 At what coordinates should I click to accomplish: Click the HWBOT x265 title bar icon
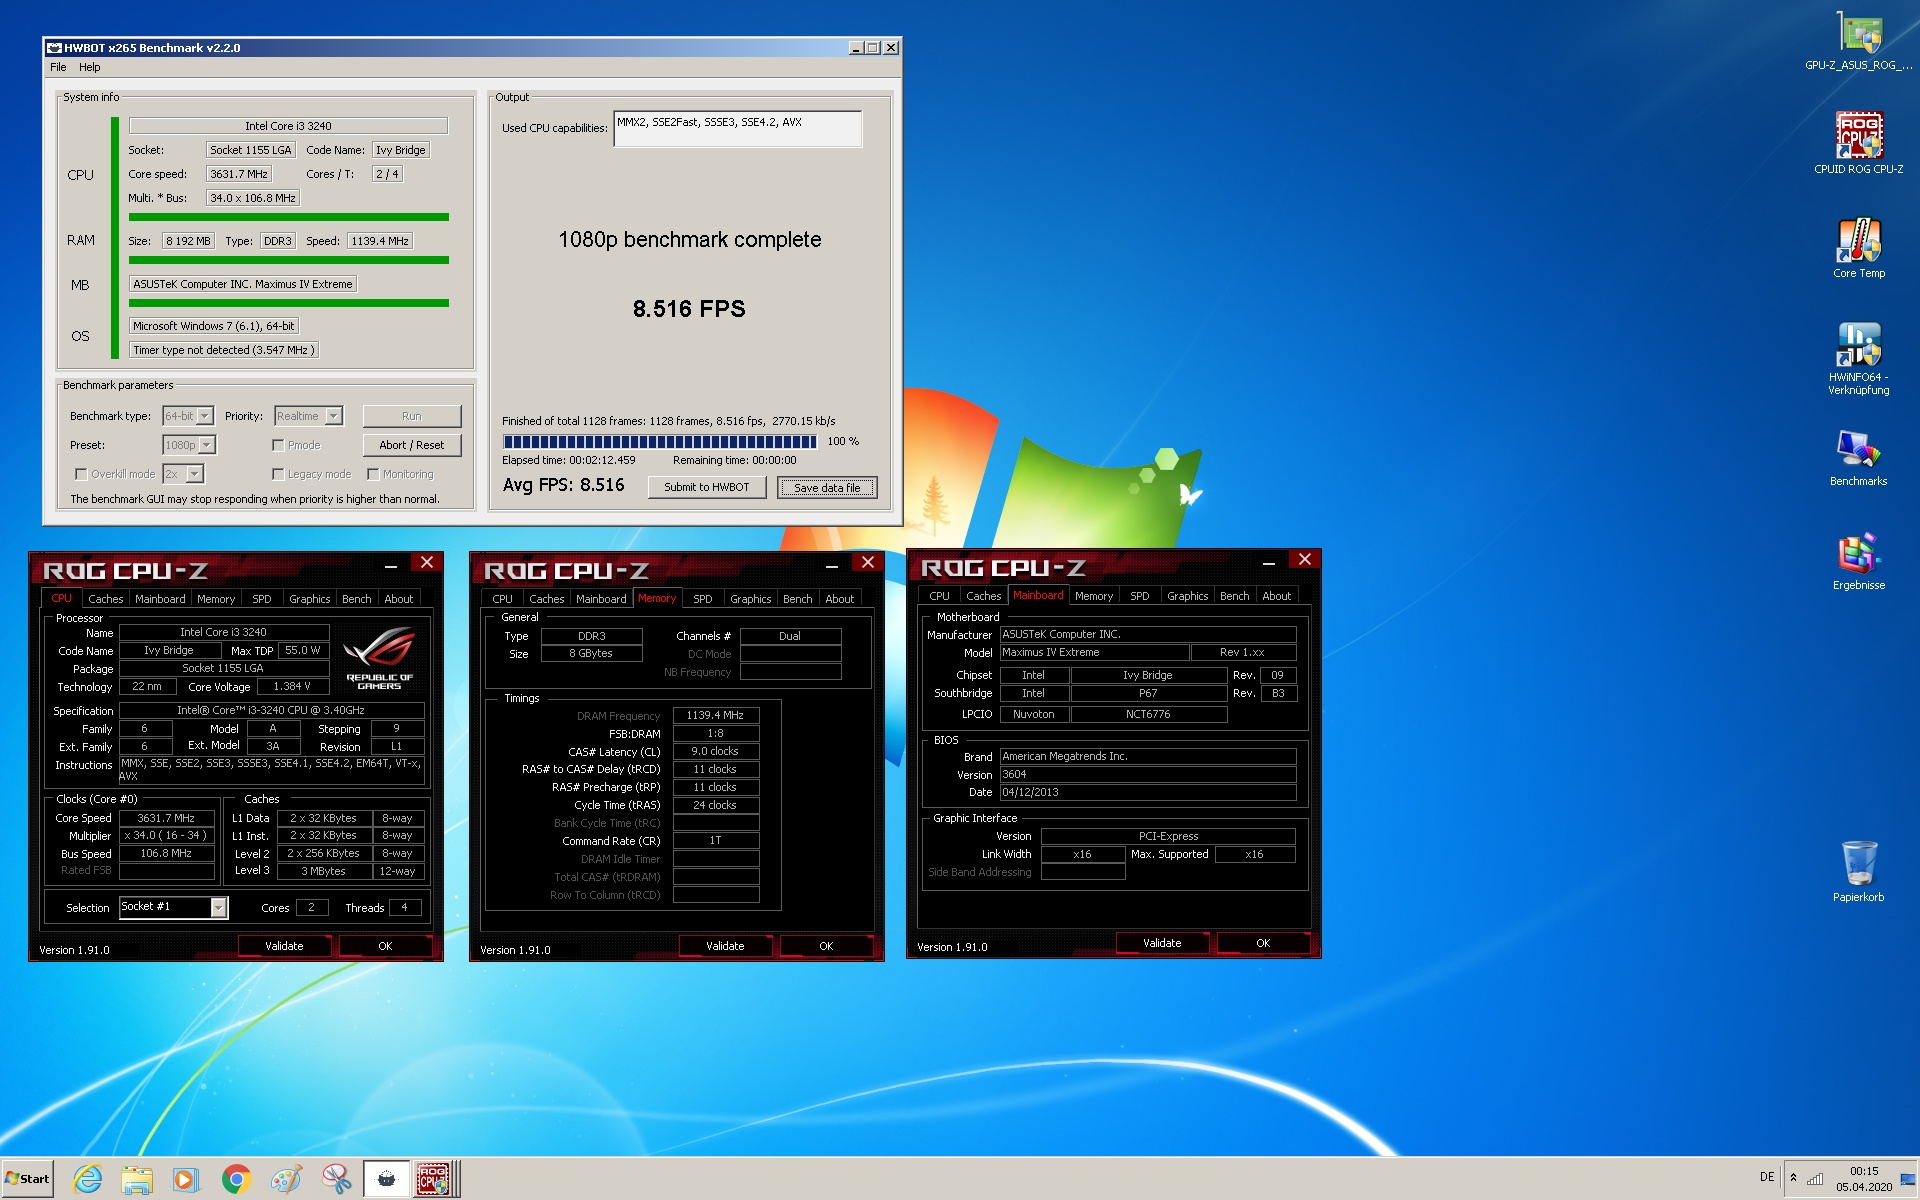pyautogui.click(x=54, y=48)
